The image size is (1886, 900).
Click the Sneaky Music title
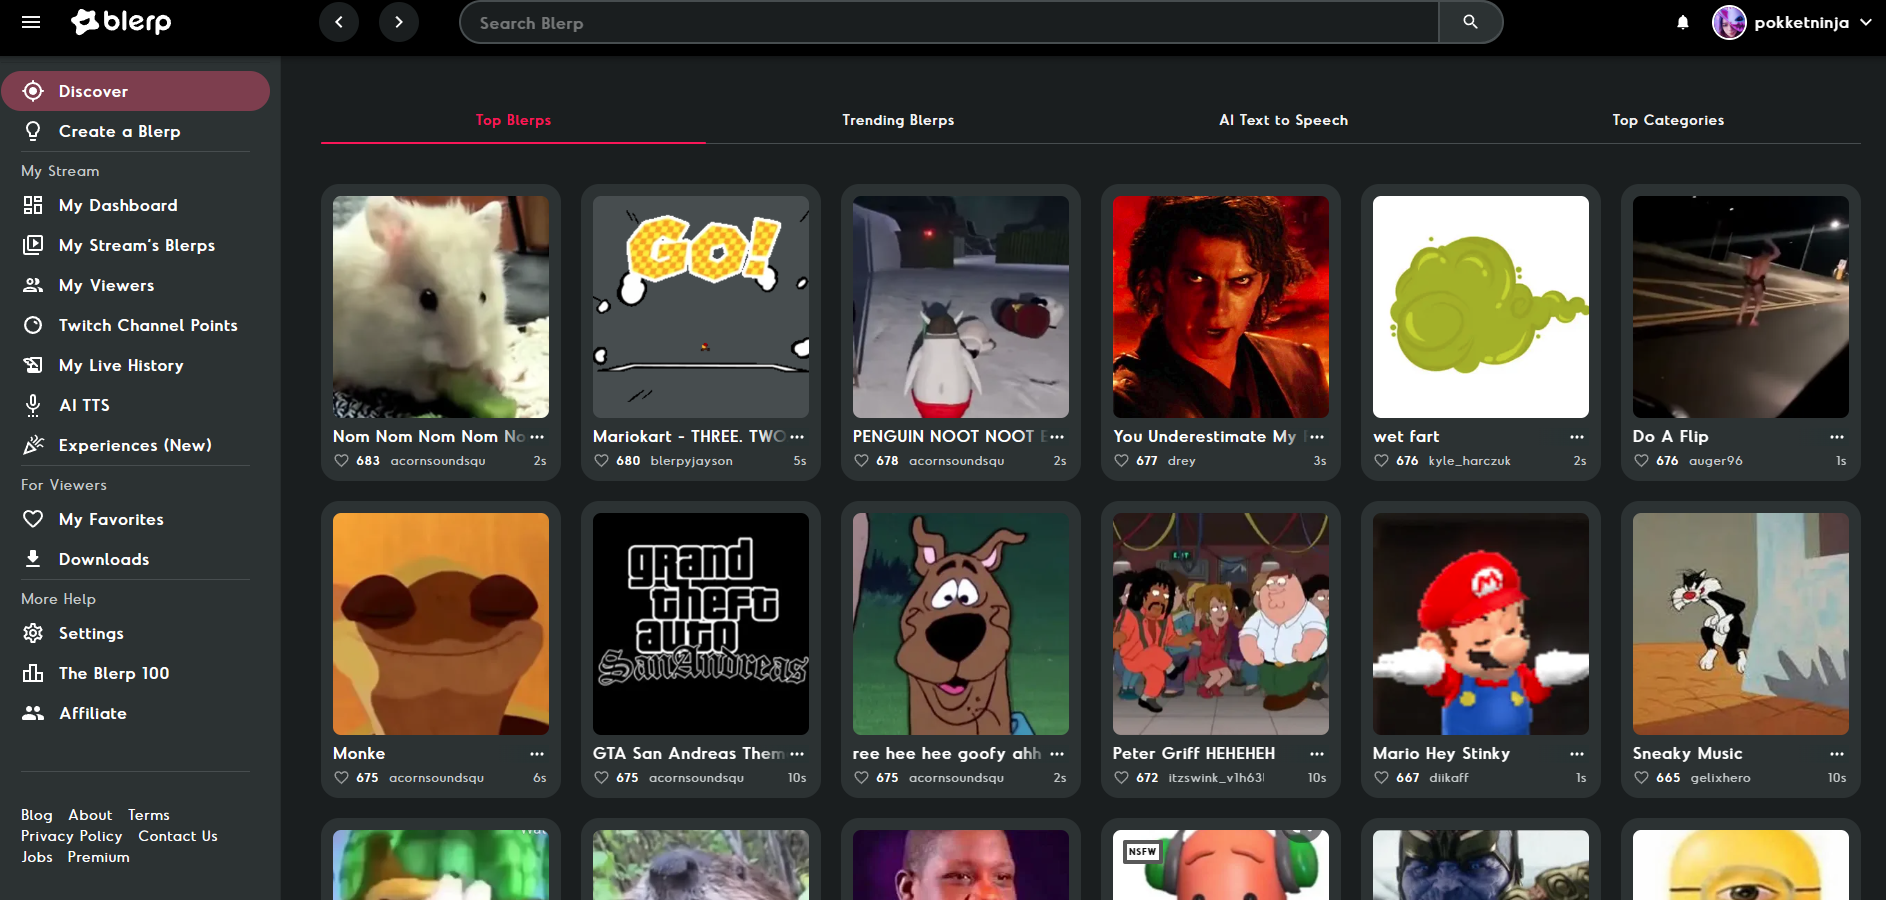[1687, 754]
